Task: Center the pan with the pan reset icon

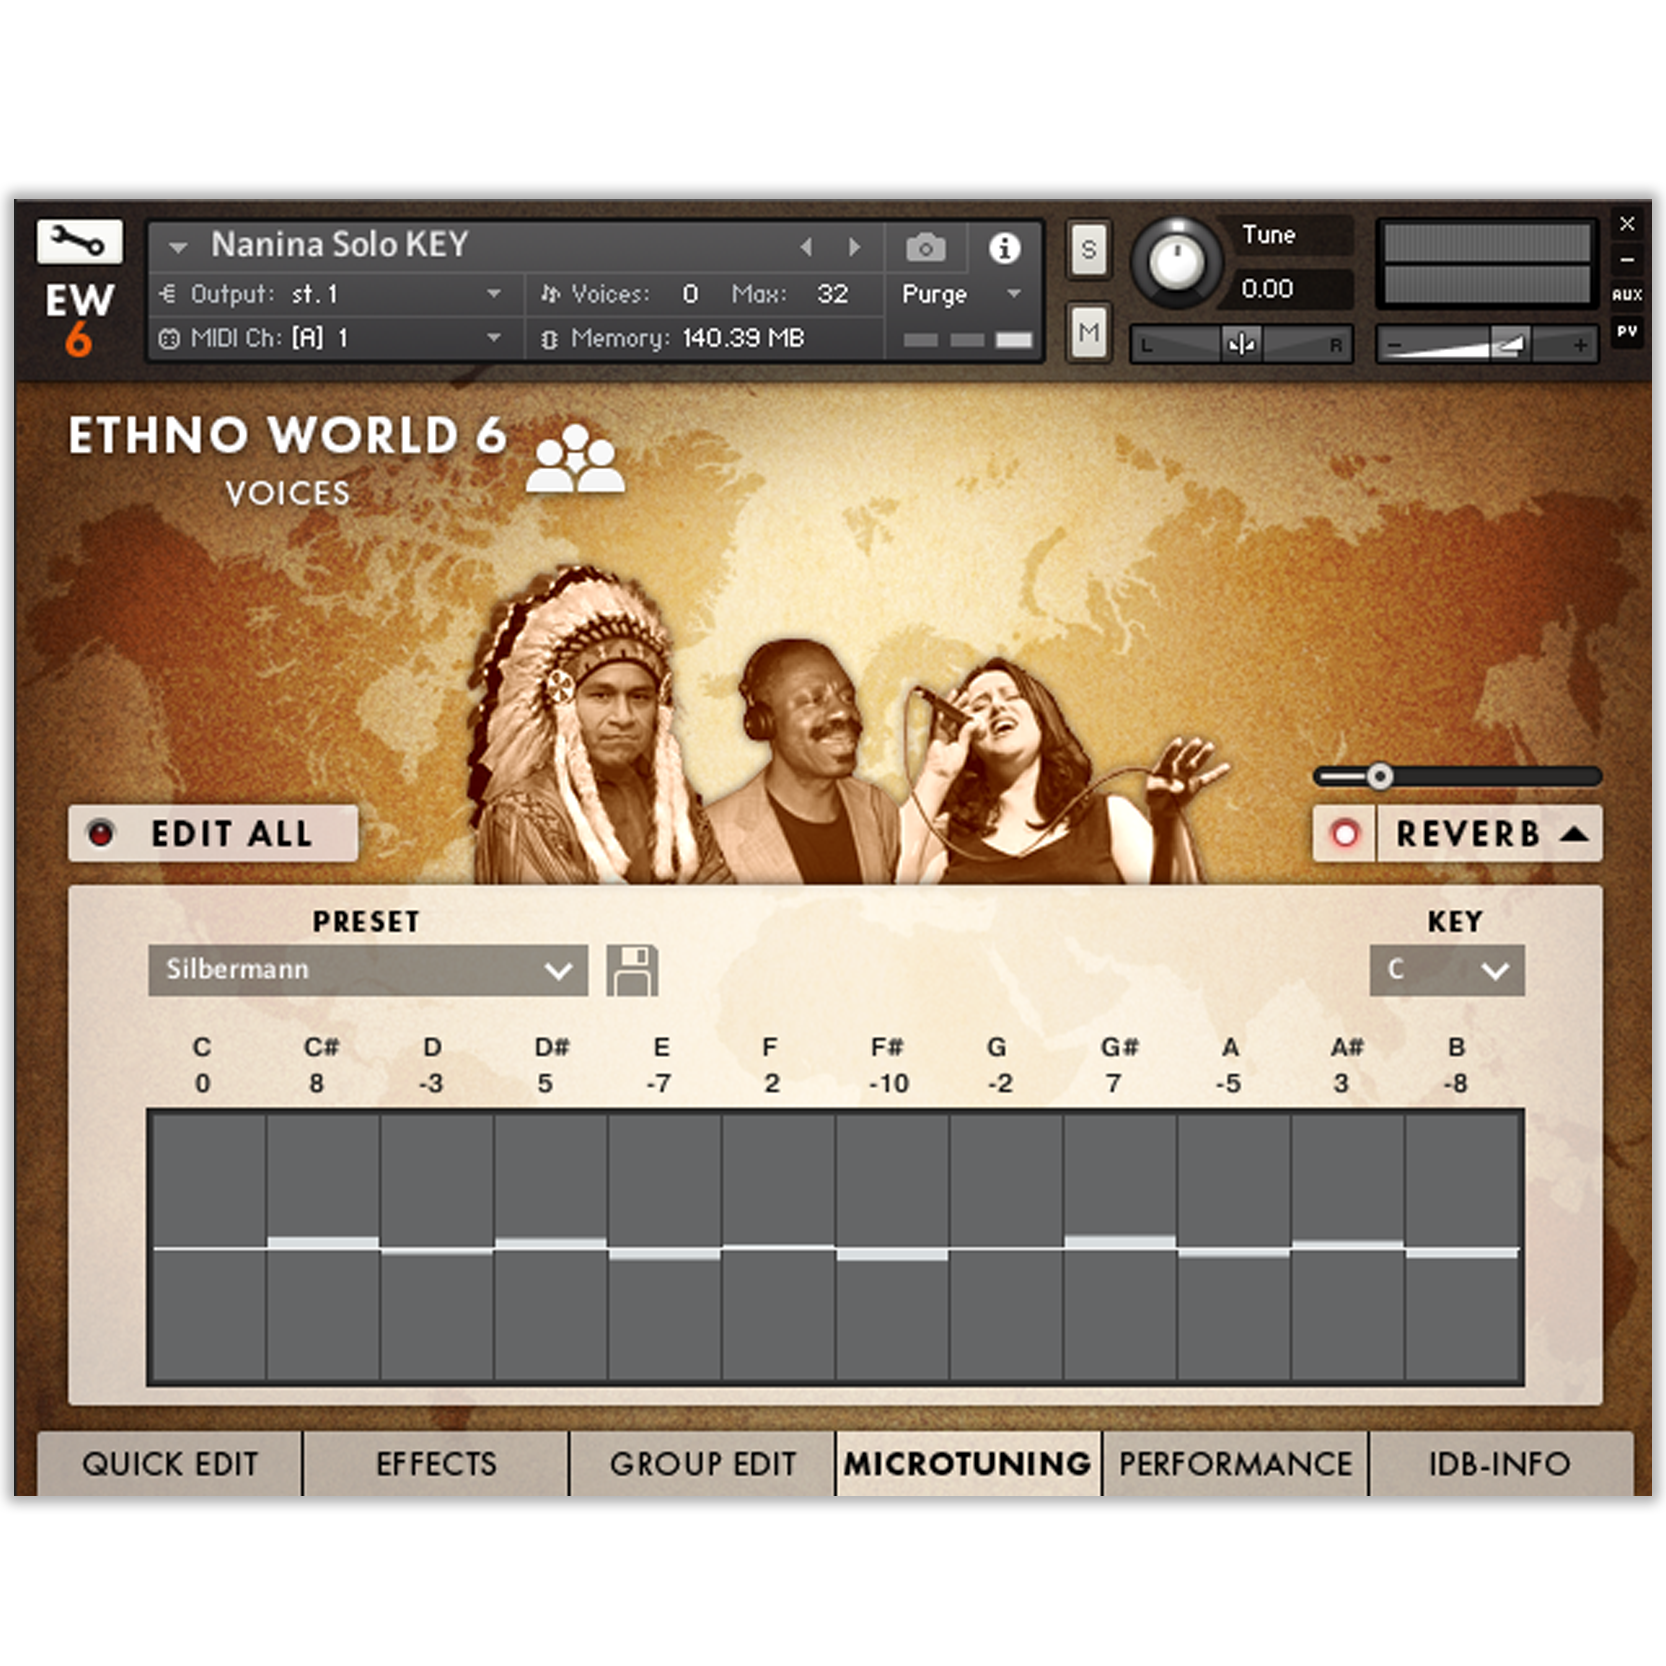Action: [1239, 345]
